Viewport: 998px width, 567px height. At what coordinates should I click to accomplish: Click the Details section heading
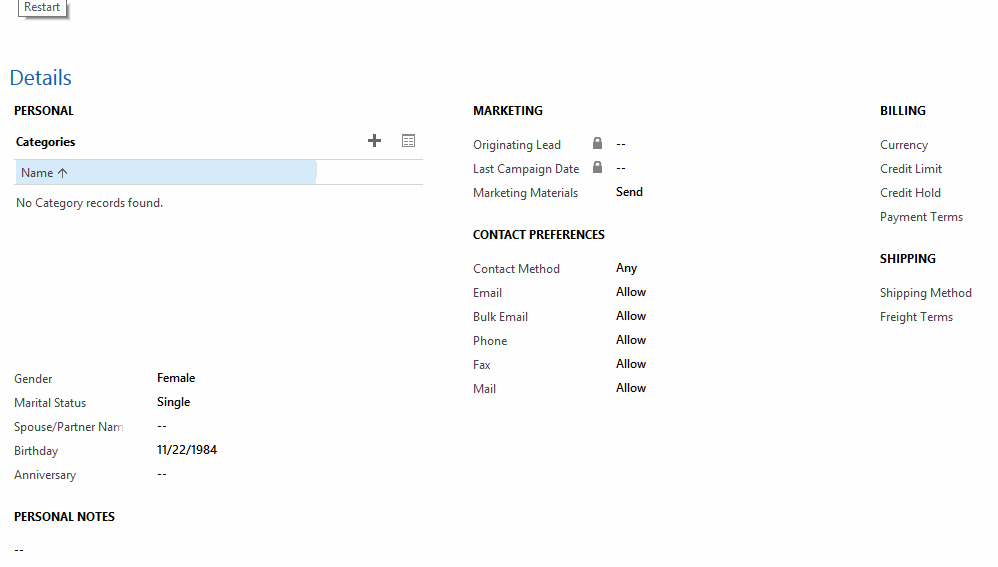41,78
